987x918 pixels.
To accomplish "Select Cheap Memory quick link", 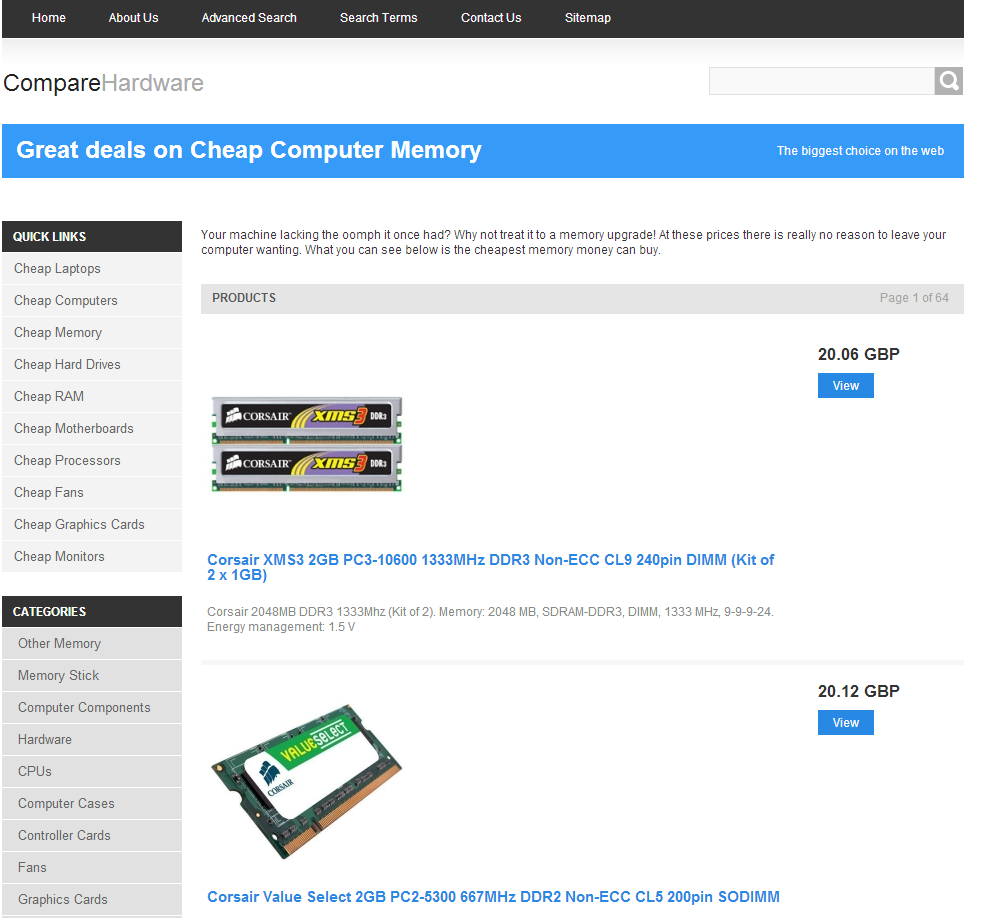I will click(92, 332).
